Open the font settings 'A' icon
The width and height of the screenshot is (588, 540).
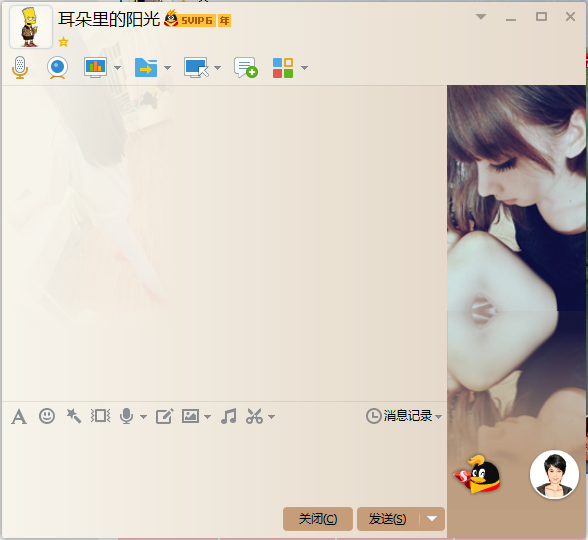click(19, 417)
